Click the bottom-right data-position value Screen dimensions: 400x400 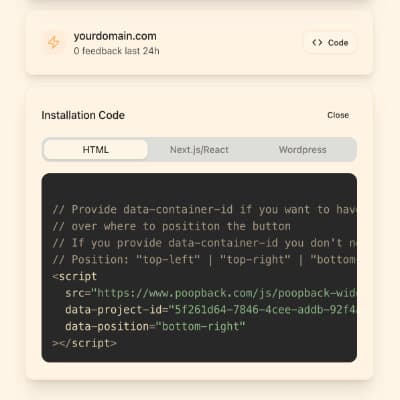click(201, 326)
